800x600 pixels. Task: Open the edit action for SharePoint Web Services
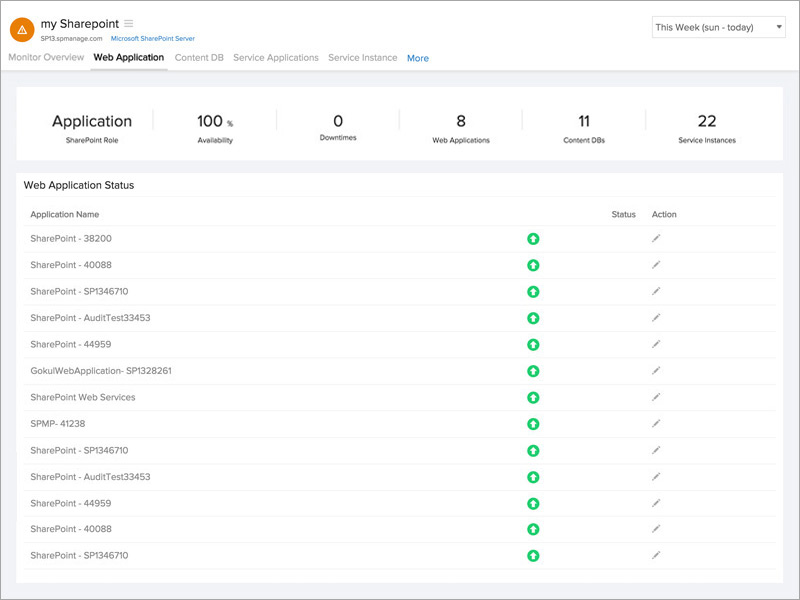pos(655,397)
